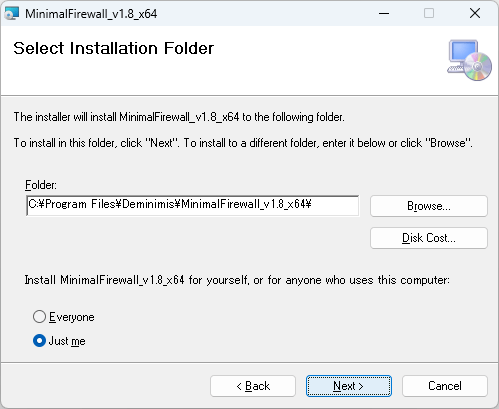Click the sentence starting 'The installer will install'

pos(179,117)
